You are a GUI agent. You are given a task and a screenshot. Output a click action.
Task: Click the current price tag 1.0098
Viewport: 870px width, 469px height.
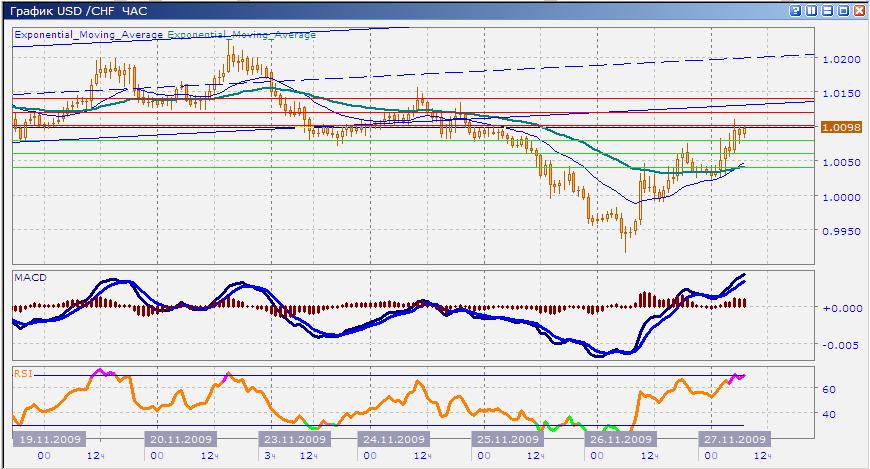(840, 128)
